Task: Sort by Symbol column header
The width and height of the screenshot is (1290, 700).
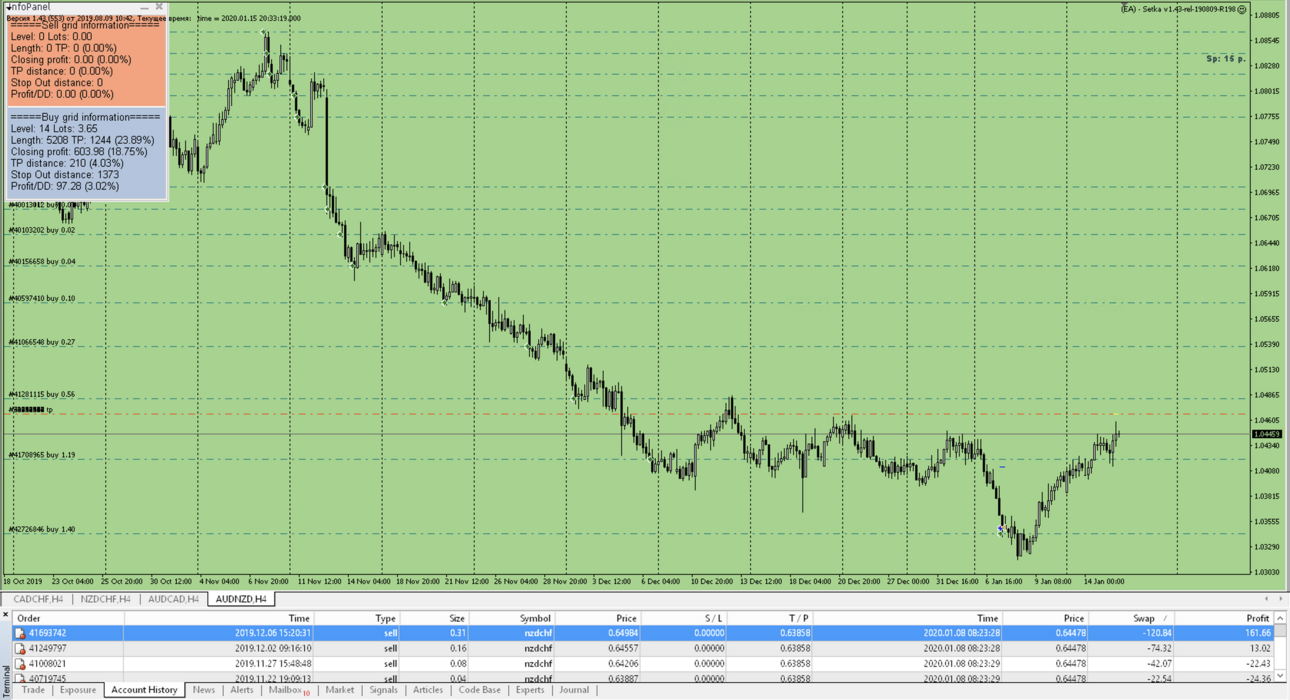Action: tap(512, 618)
